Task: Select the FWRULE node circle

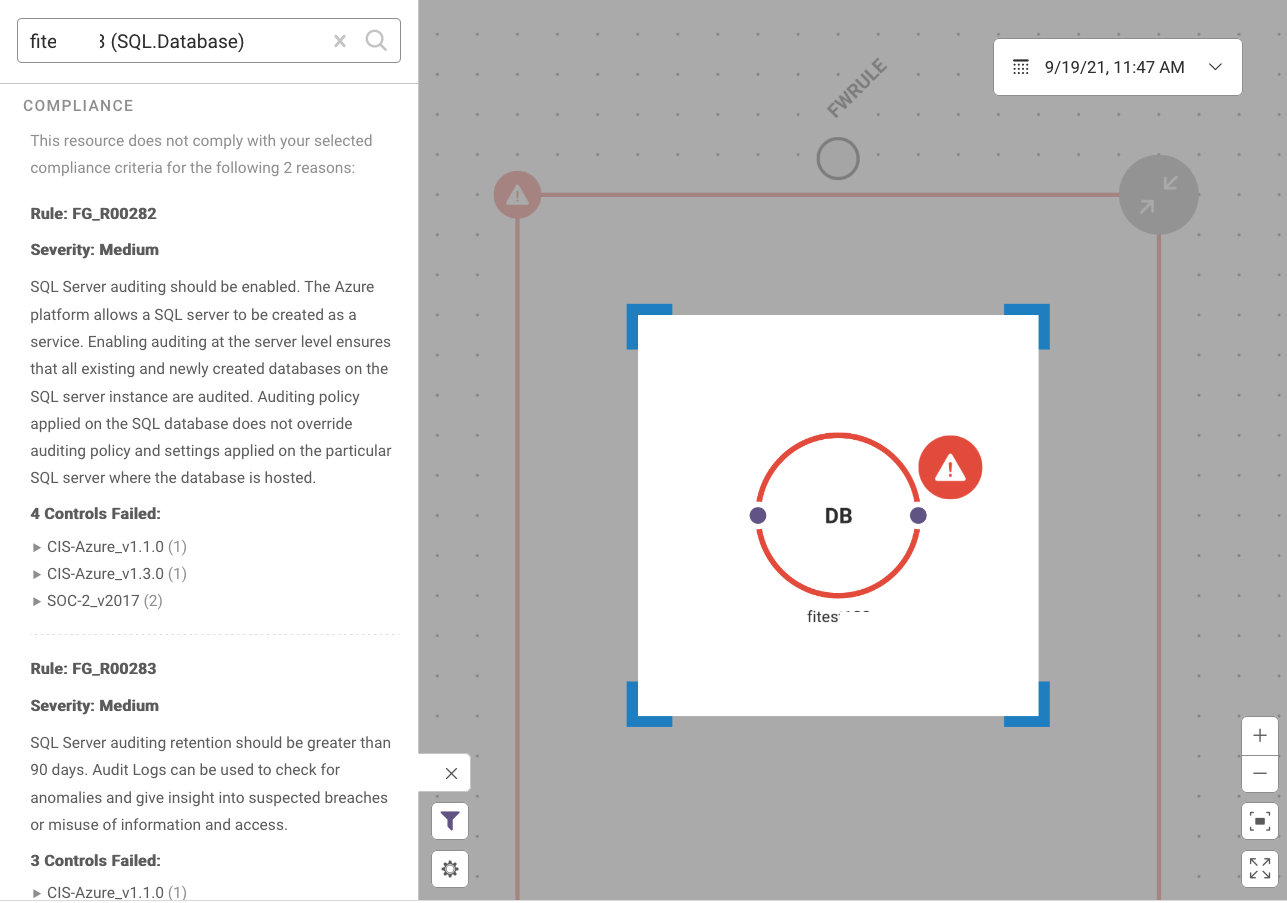Action: 838,158
